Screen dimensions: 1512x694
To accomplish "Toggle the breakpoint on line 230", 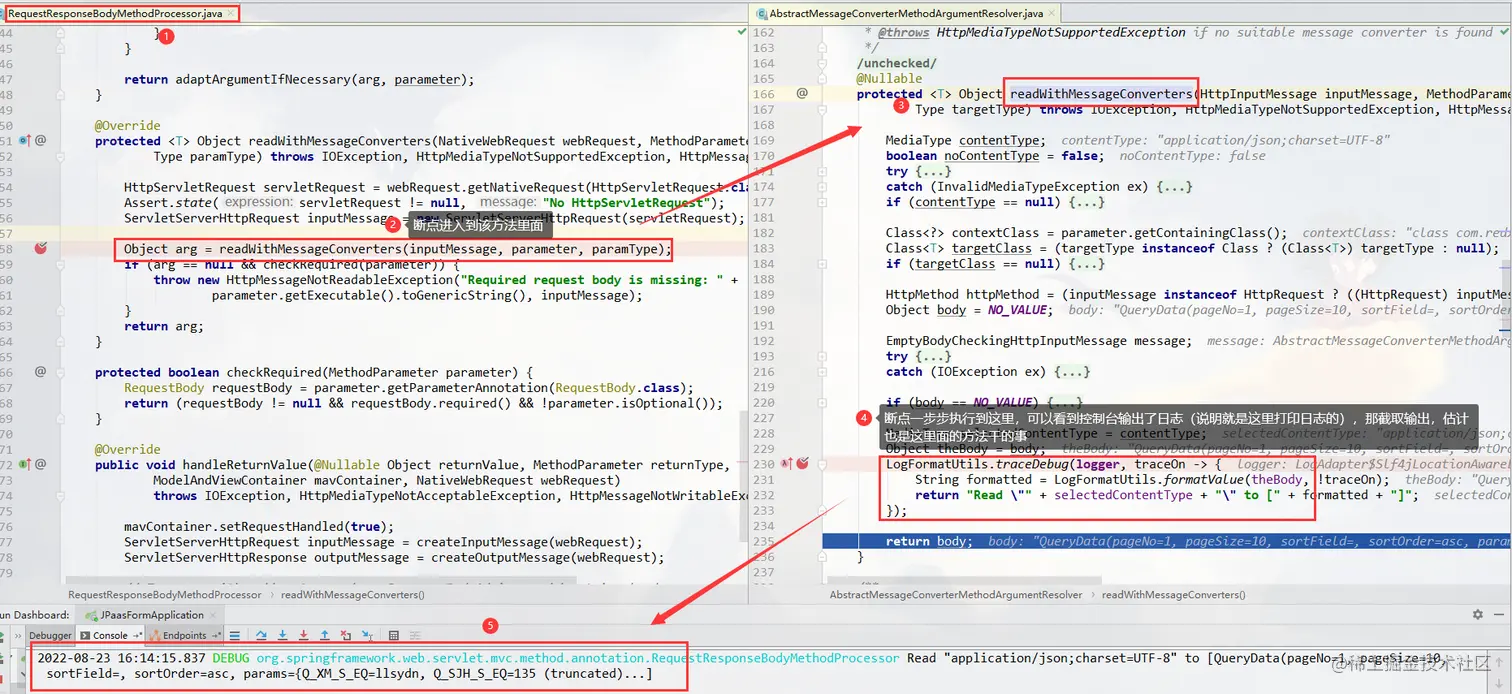I will click(x=802, y=464).
